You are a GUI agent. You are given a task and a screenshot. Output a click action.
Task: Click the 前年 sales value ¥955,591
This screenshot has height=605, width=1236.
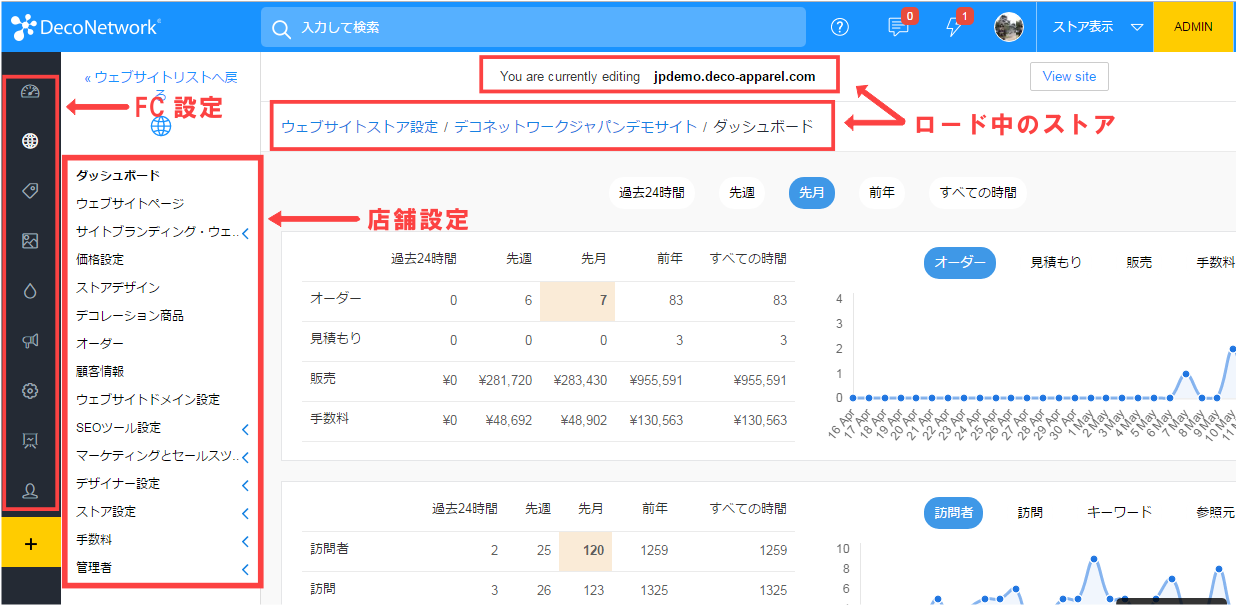656,380
